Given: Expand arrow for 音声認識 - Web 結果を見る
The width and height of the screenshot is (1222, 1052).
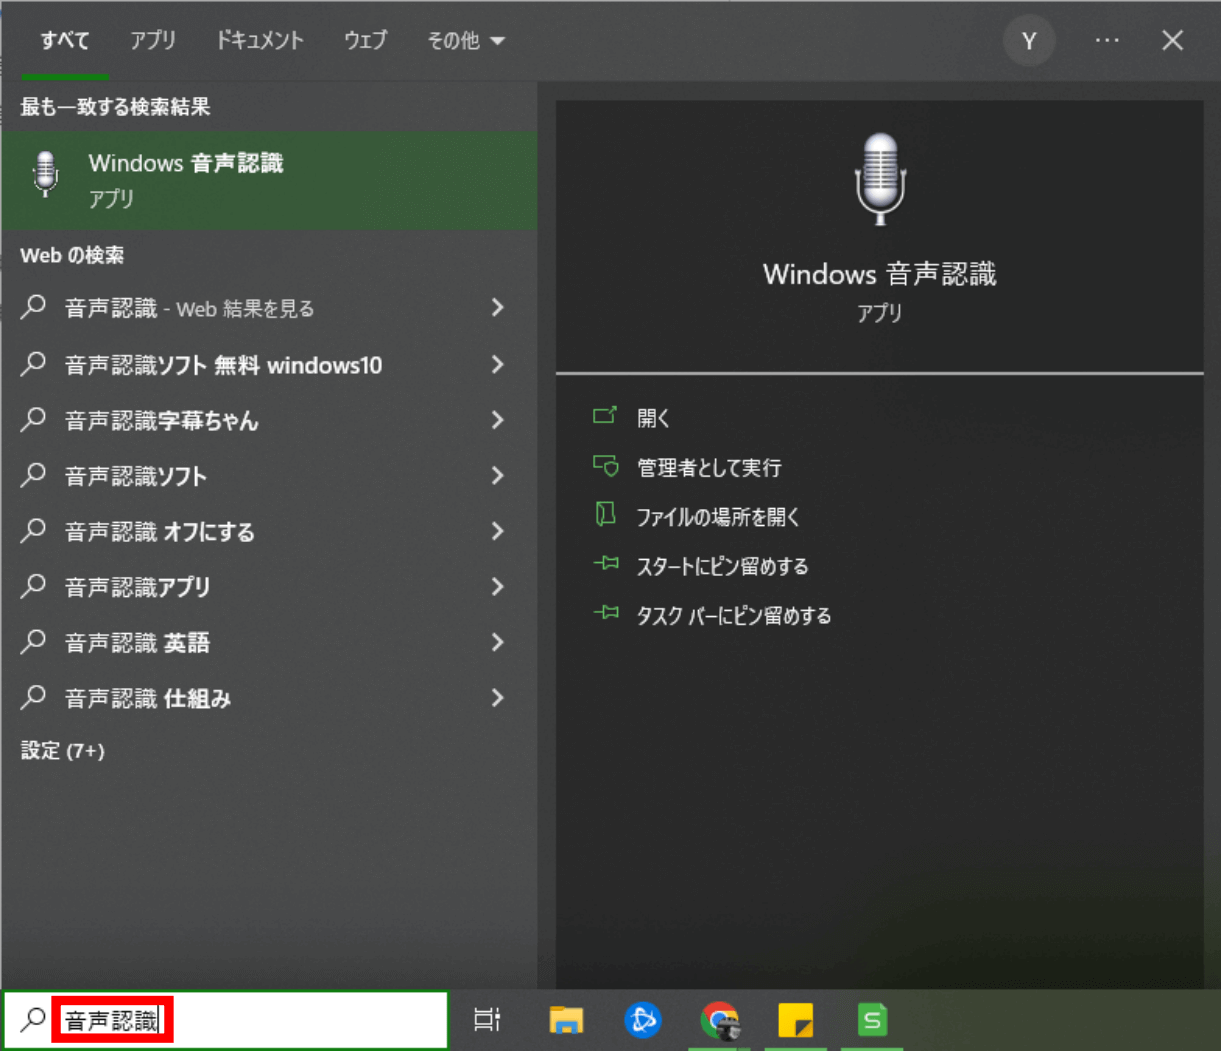Looking at the screenshot, I should (x=497, y=308).
